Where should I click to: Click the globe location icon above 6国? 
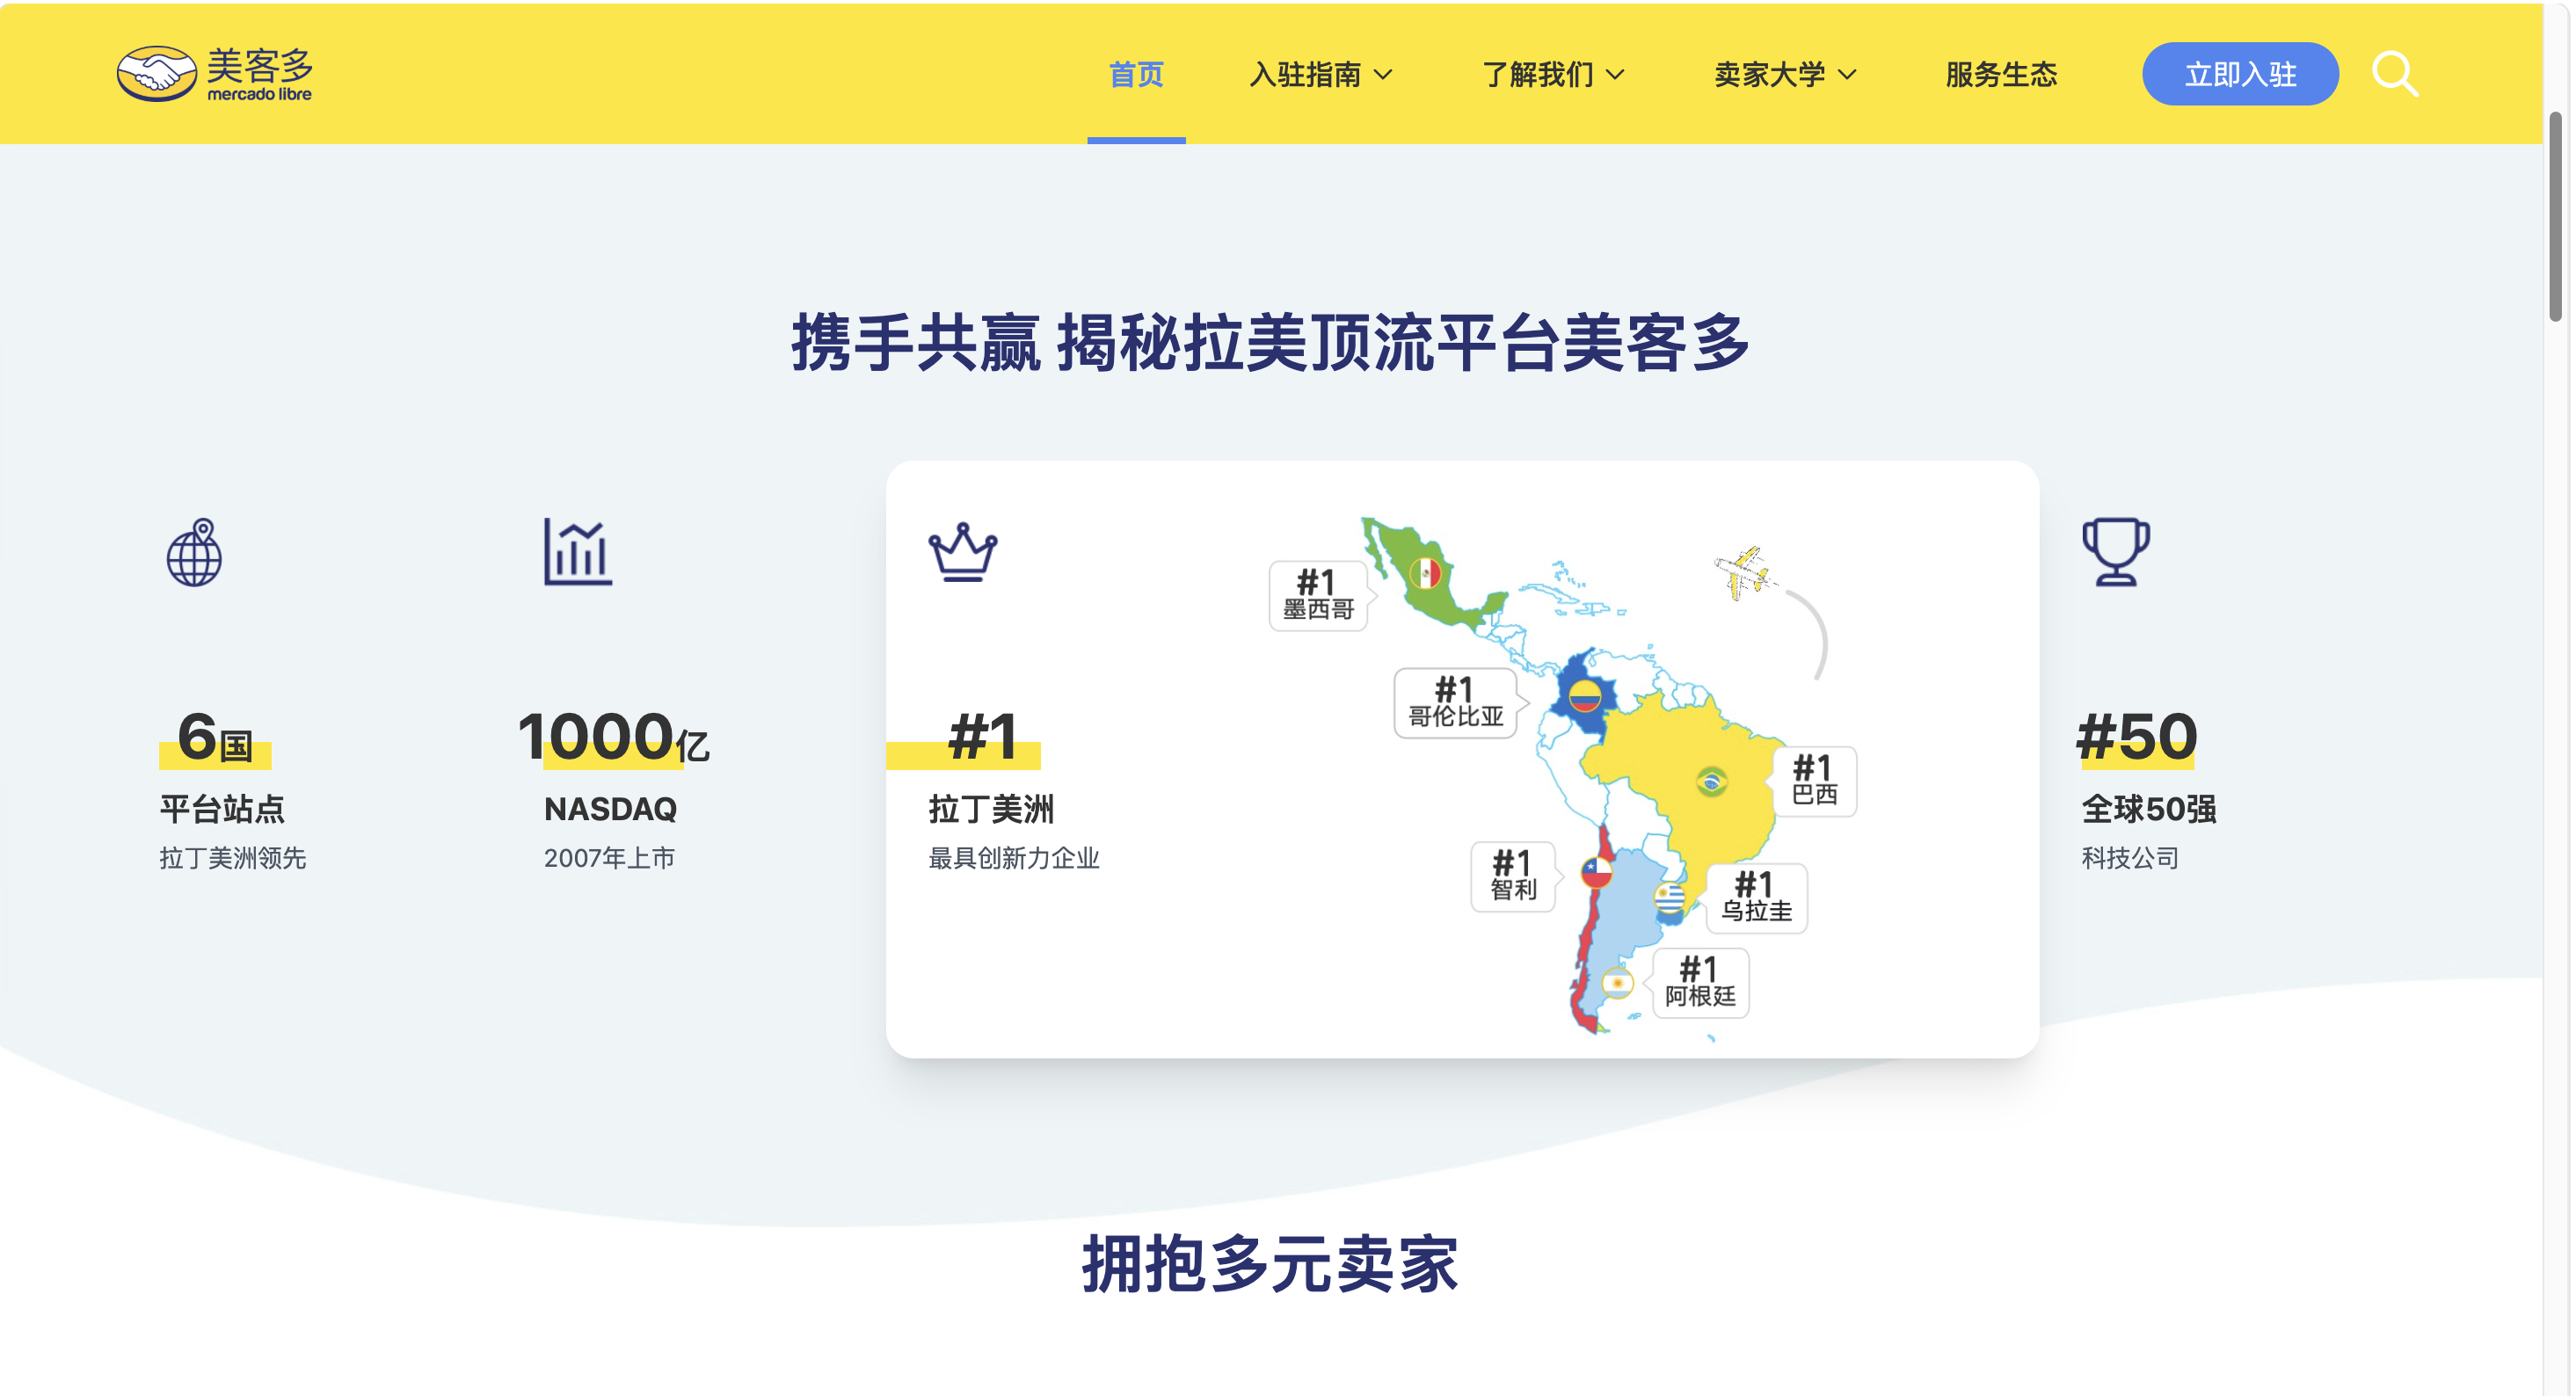[x=194, y=552]
